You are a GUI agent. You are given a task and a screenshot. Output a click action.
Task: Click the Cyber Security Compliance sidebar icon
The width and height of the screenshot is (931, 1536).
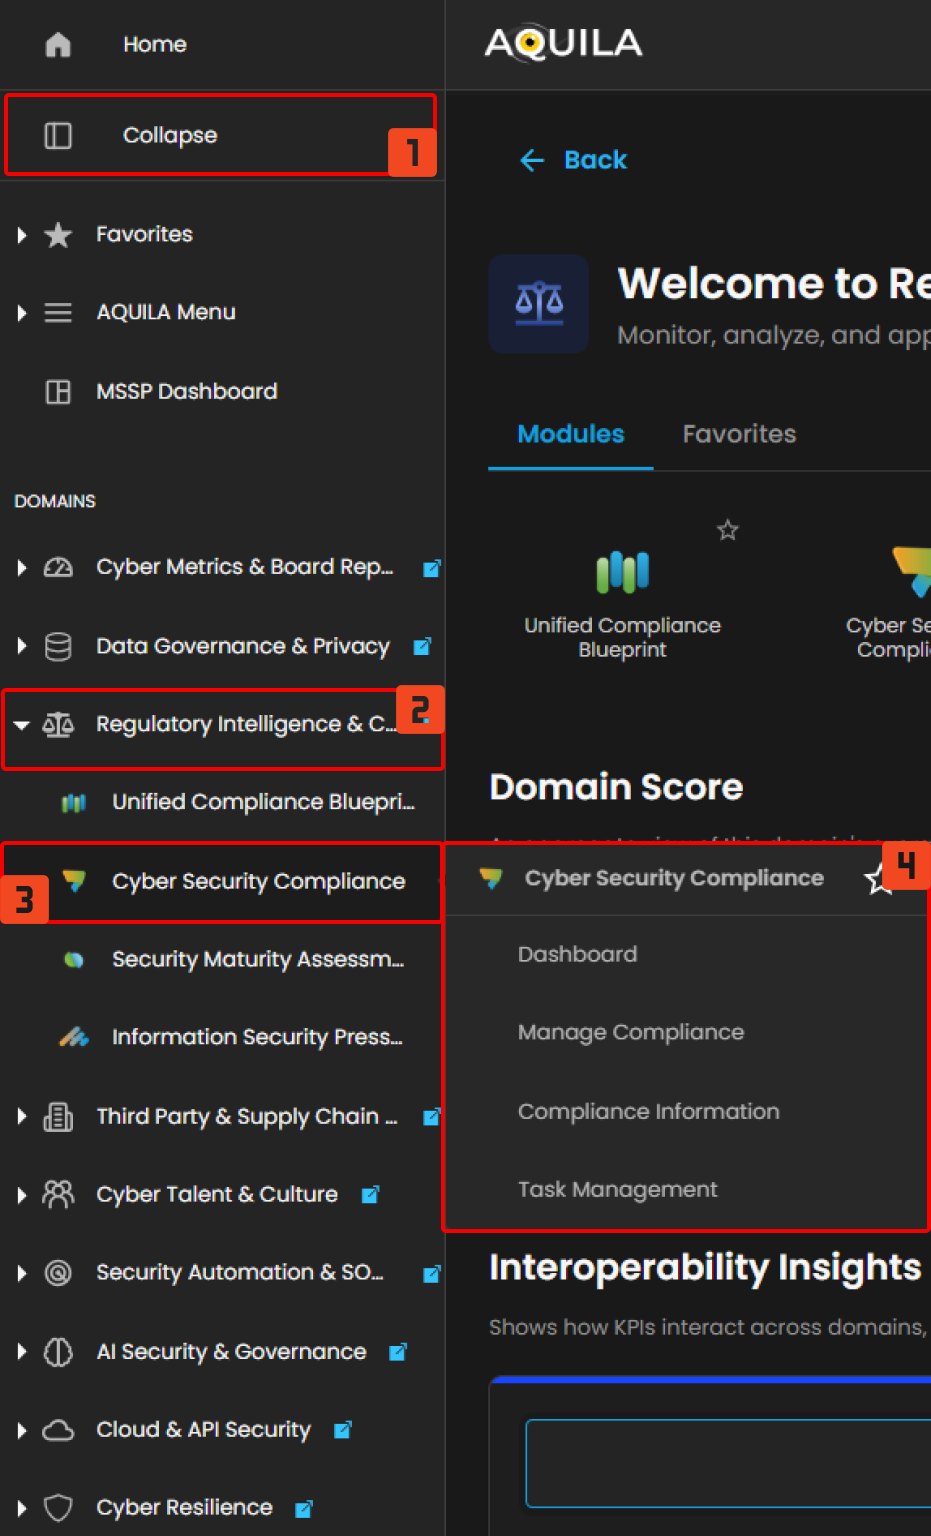pos(73,880)
